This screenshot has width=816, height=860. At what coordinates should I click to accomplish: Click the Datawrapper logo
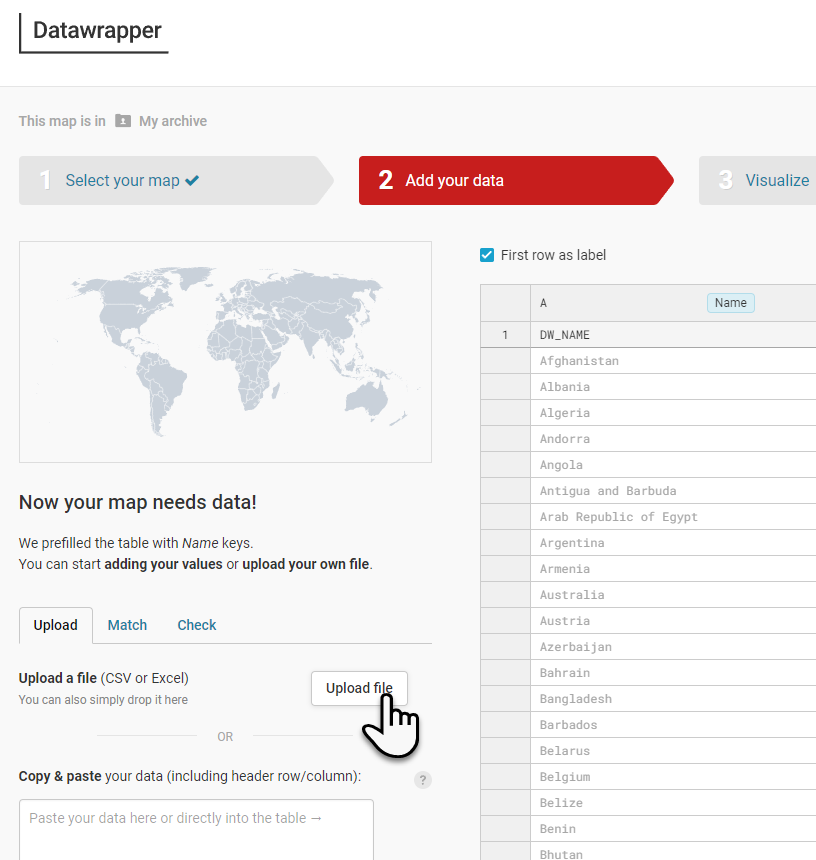point(94,33)
